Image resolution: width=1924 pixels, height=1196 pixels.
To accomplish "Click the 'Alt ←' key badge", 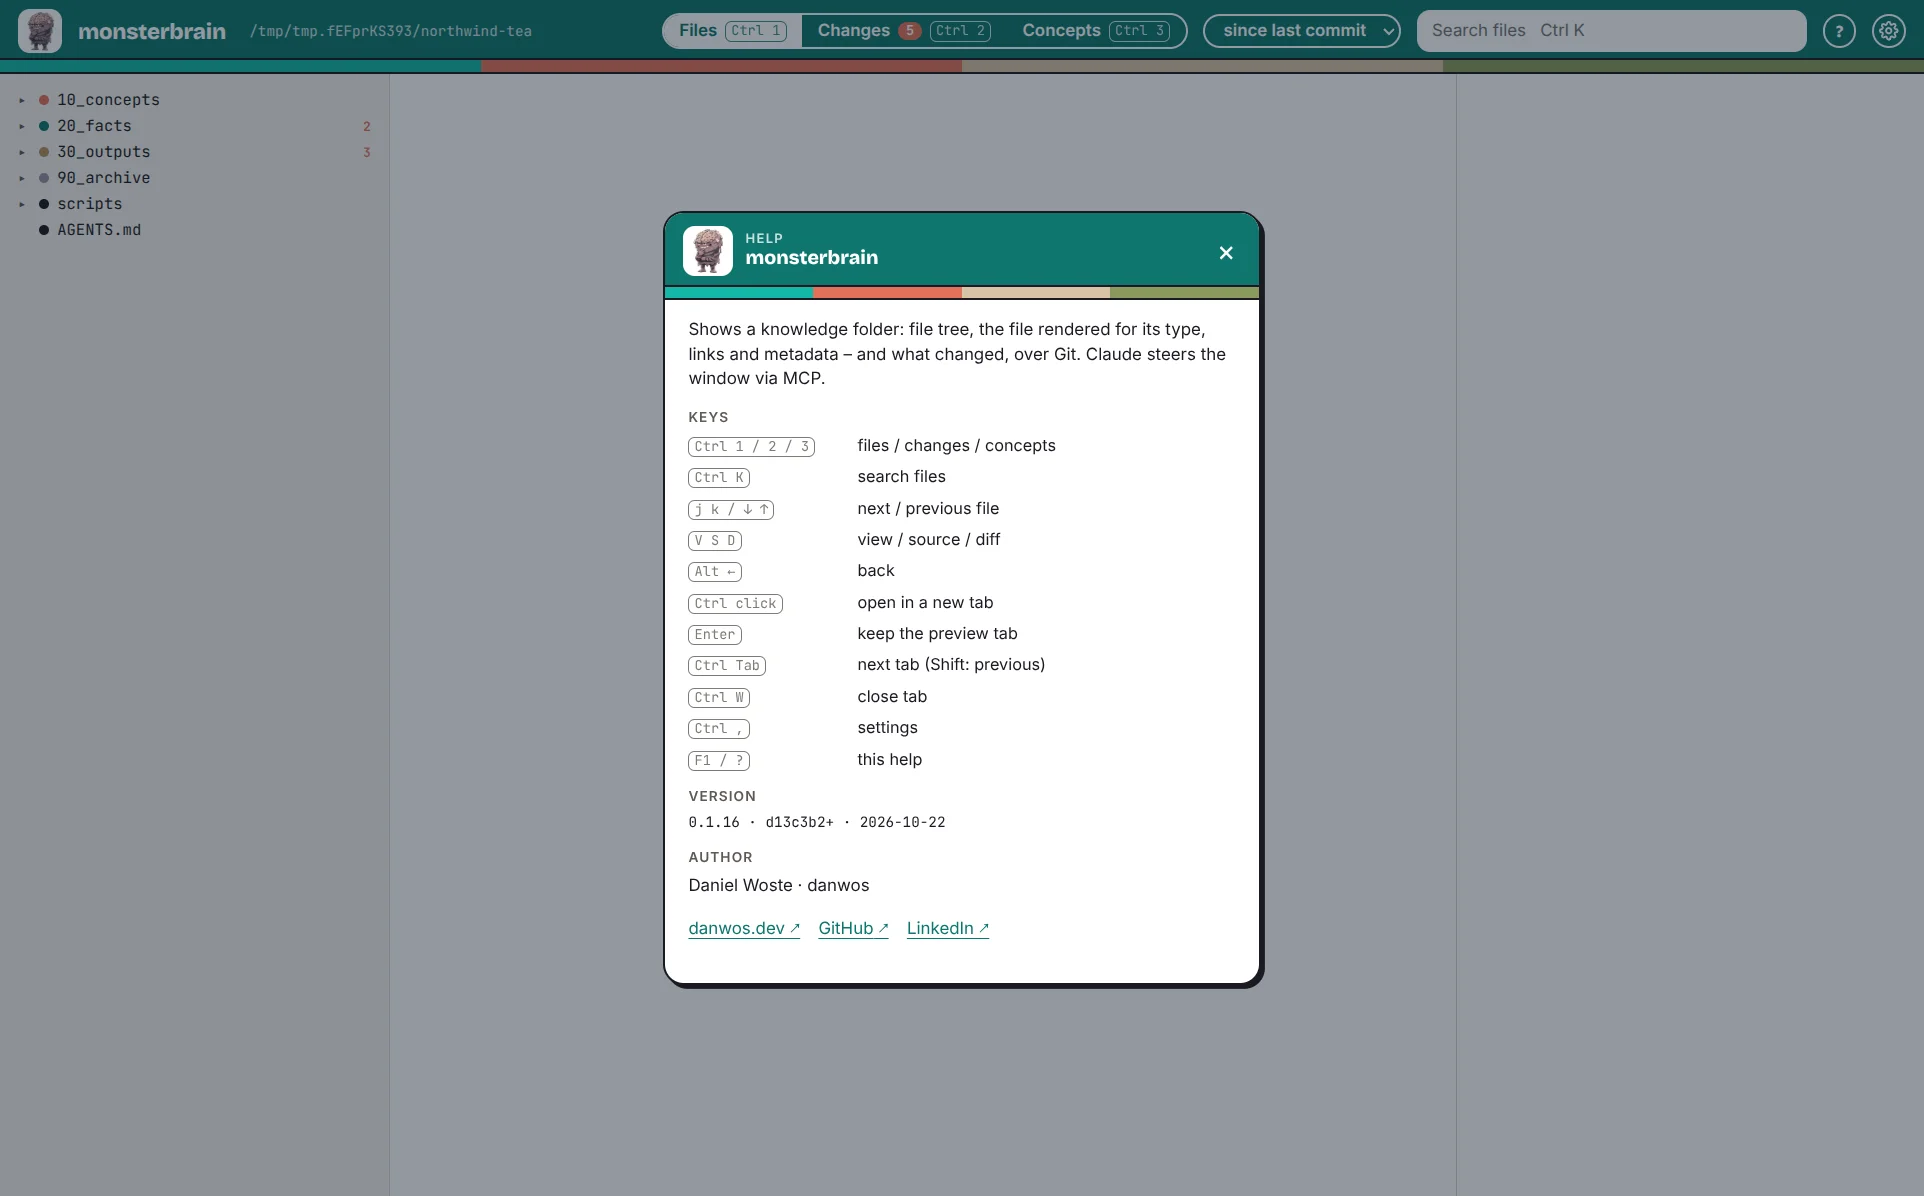I will [x=715, y=572].
